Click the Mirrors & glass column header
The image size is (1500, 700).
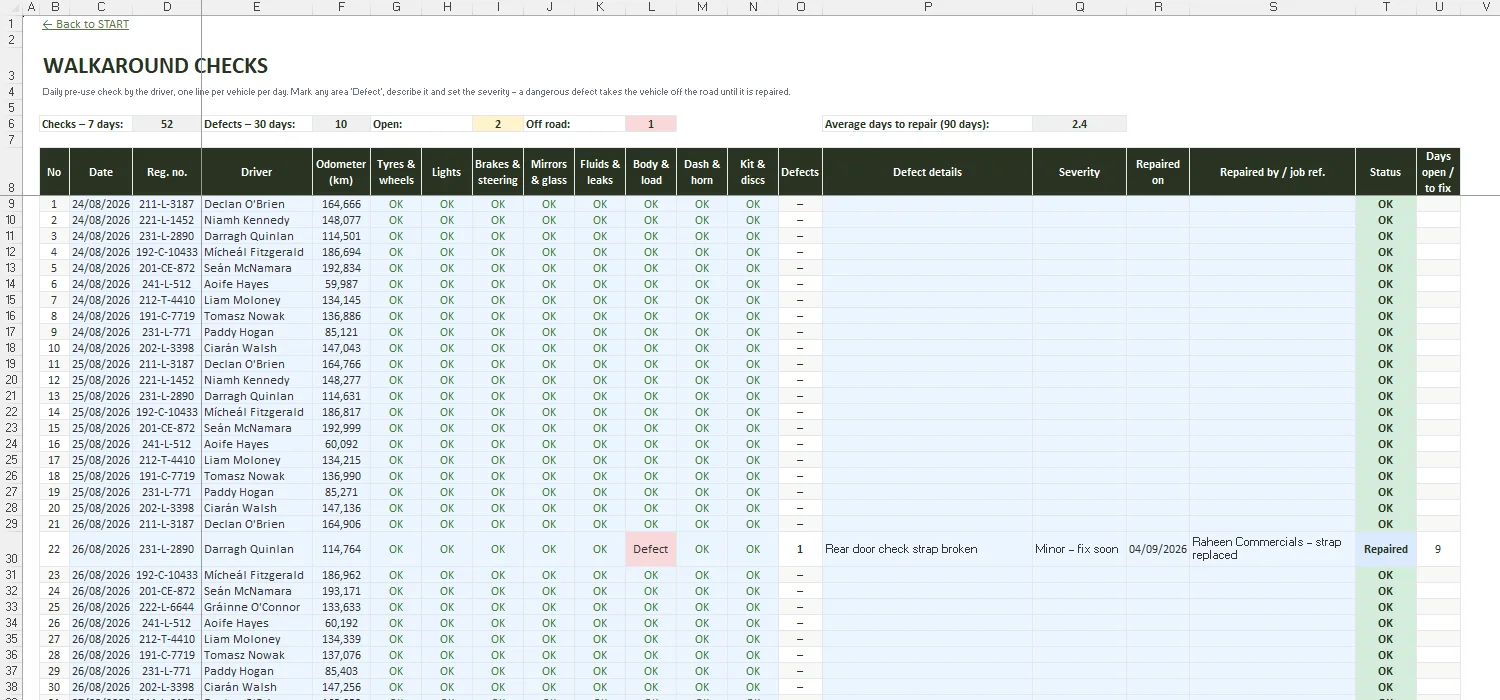click(549, 172)
